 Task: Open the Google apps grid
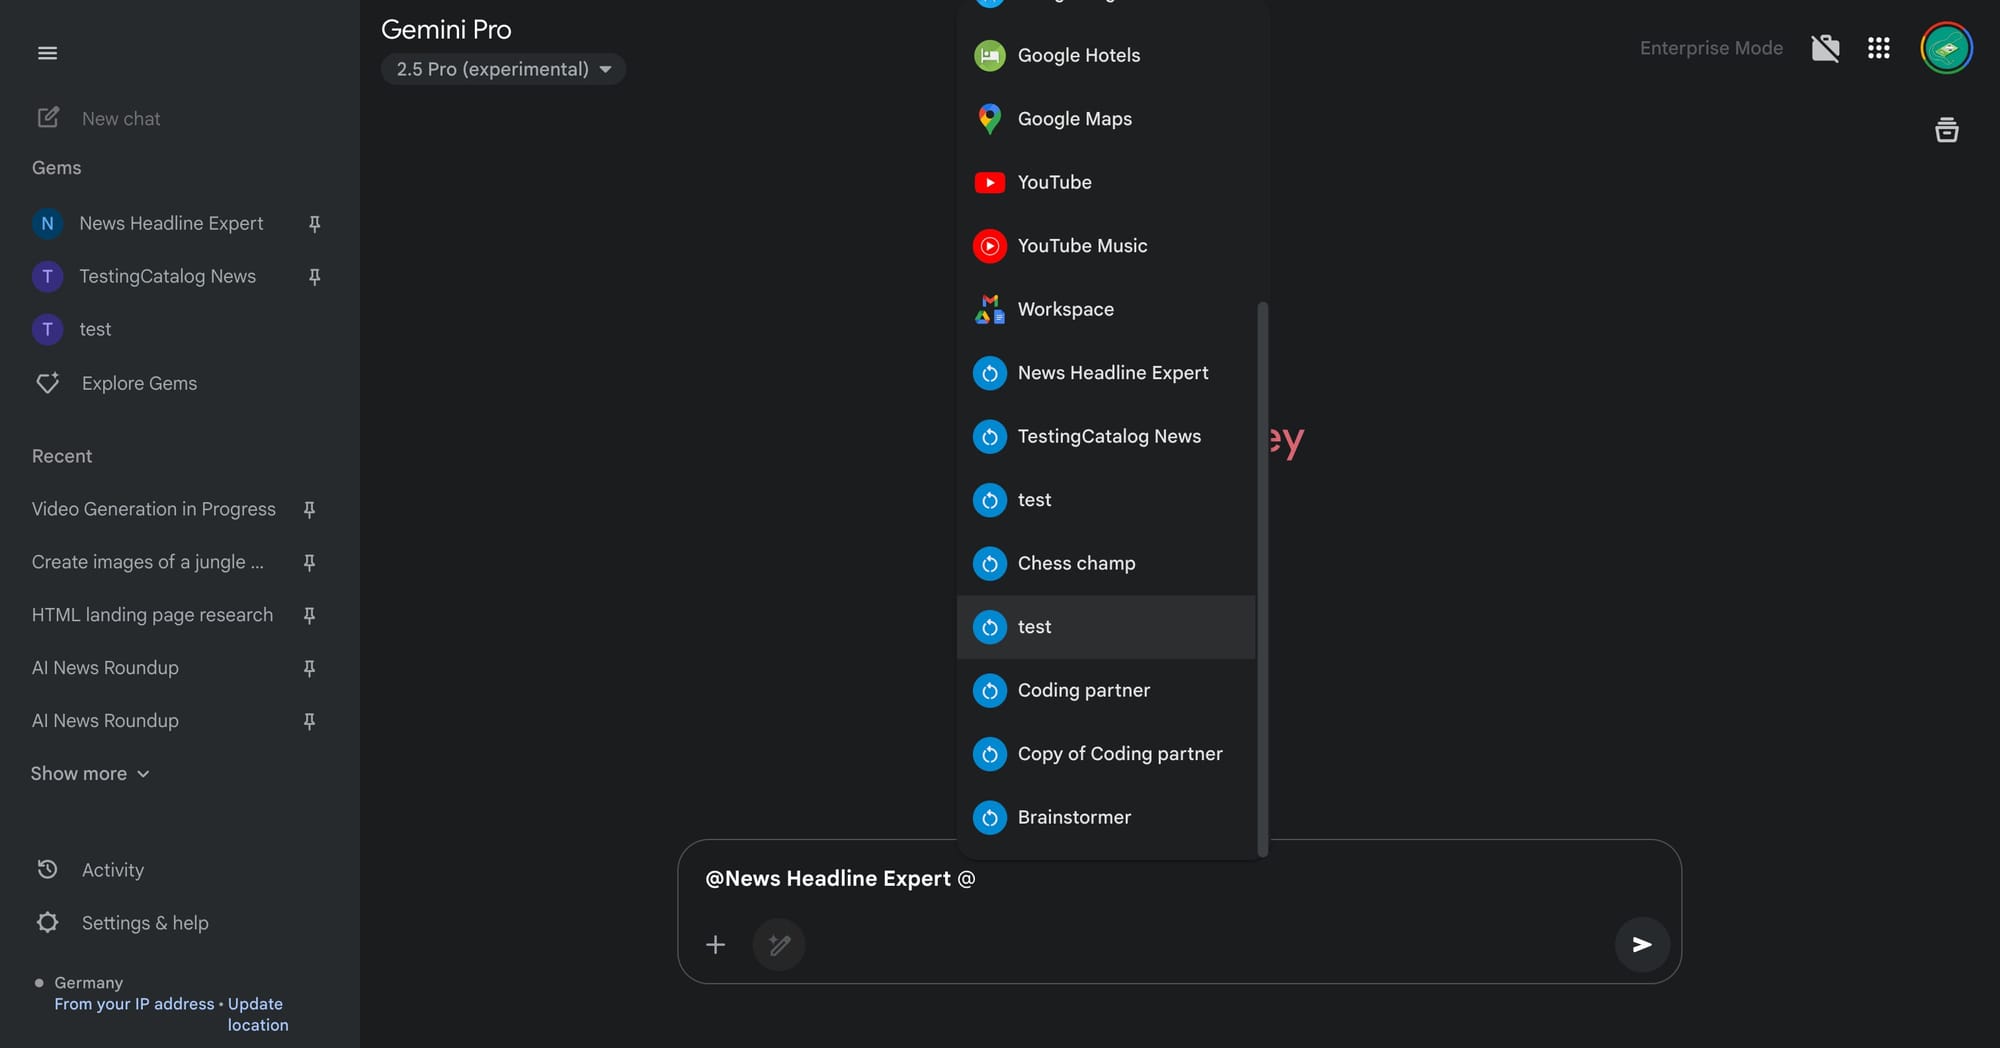1878,48
